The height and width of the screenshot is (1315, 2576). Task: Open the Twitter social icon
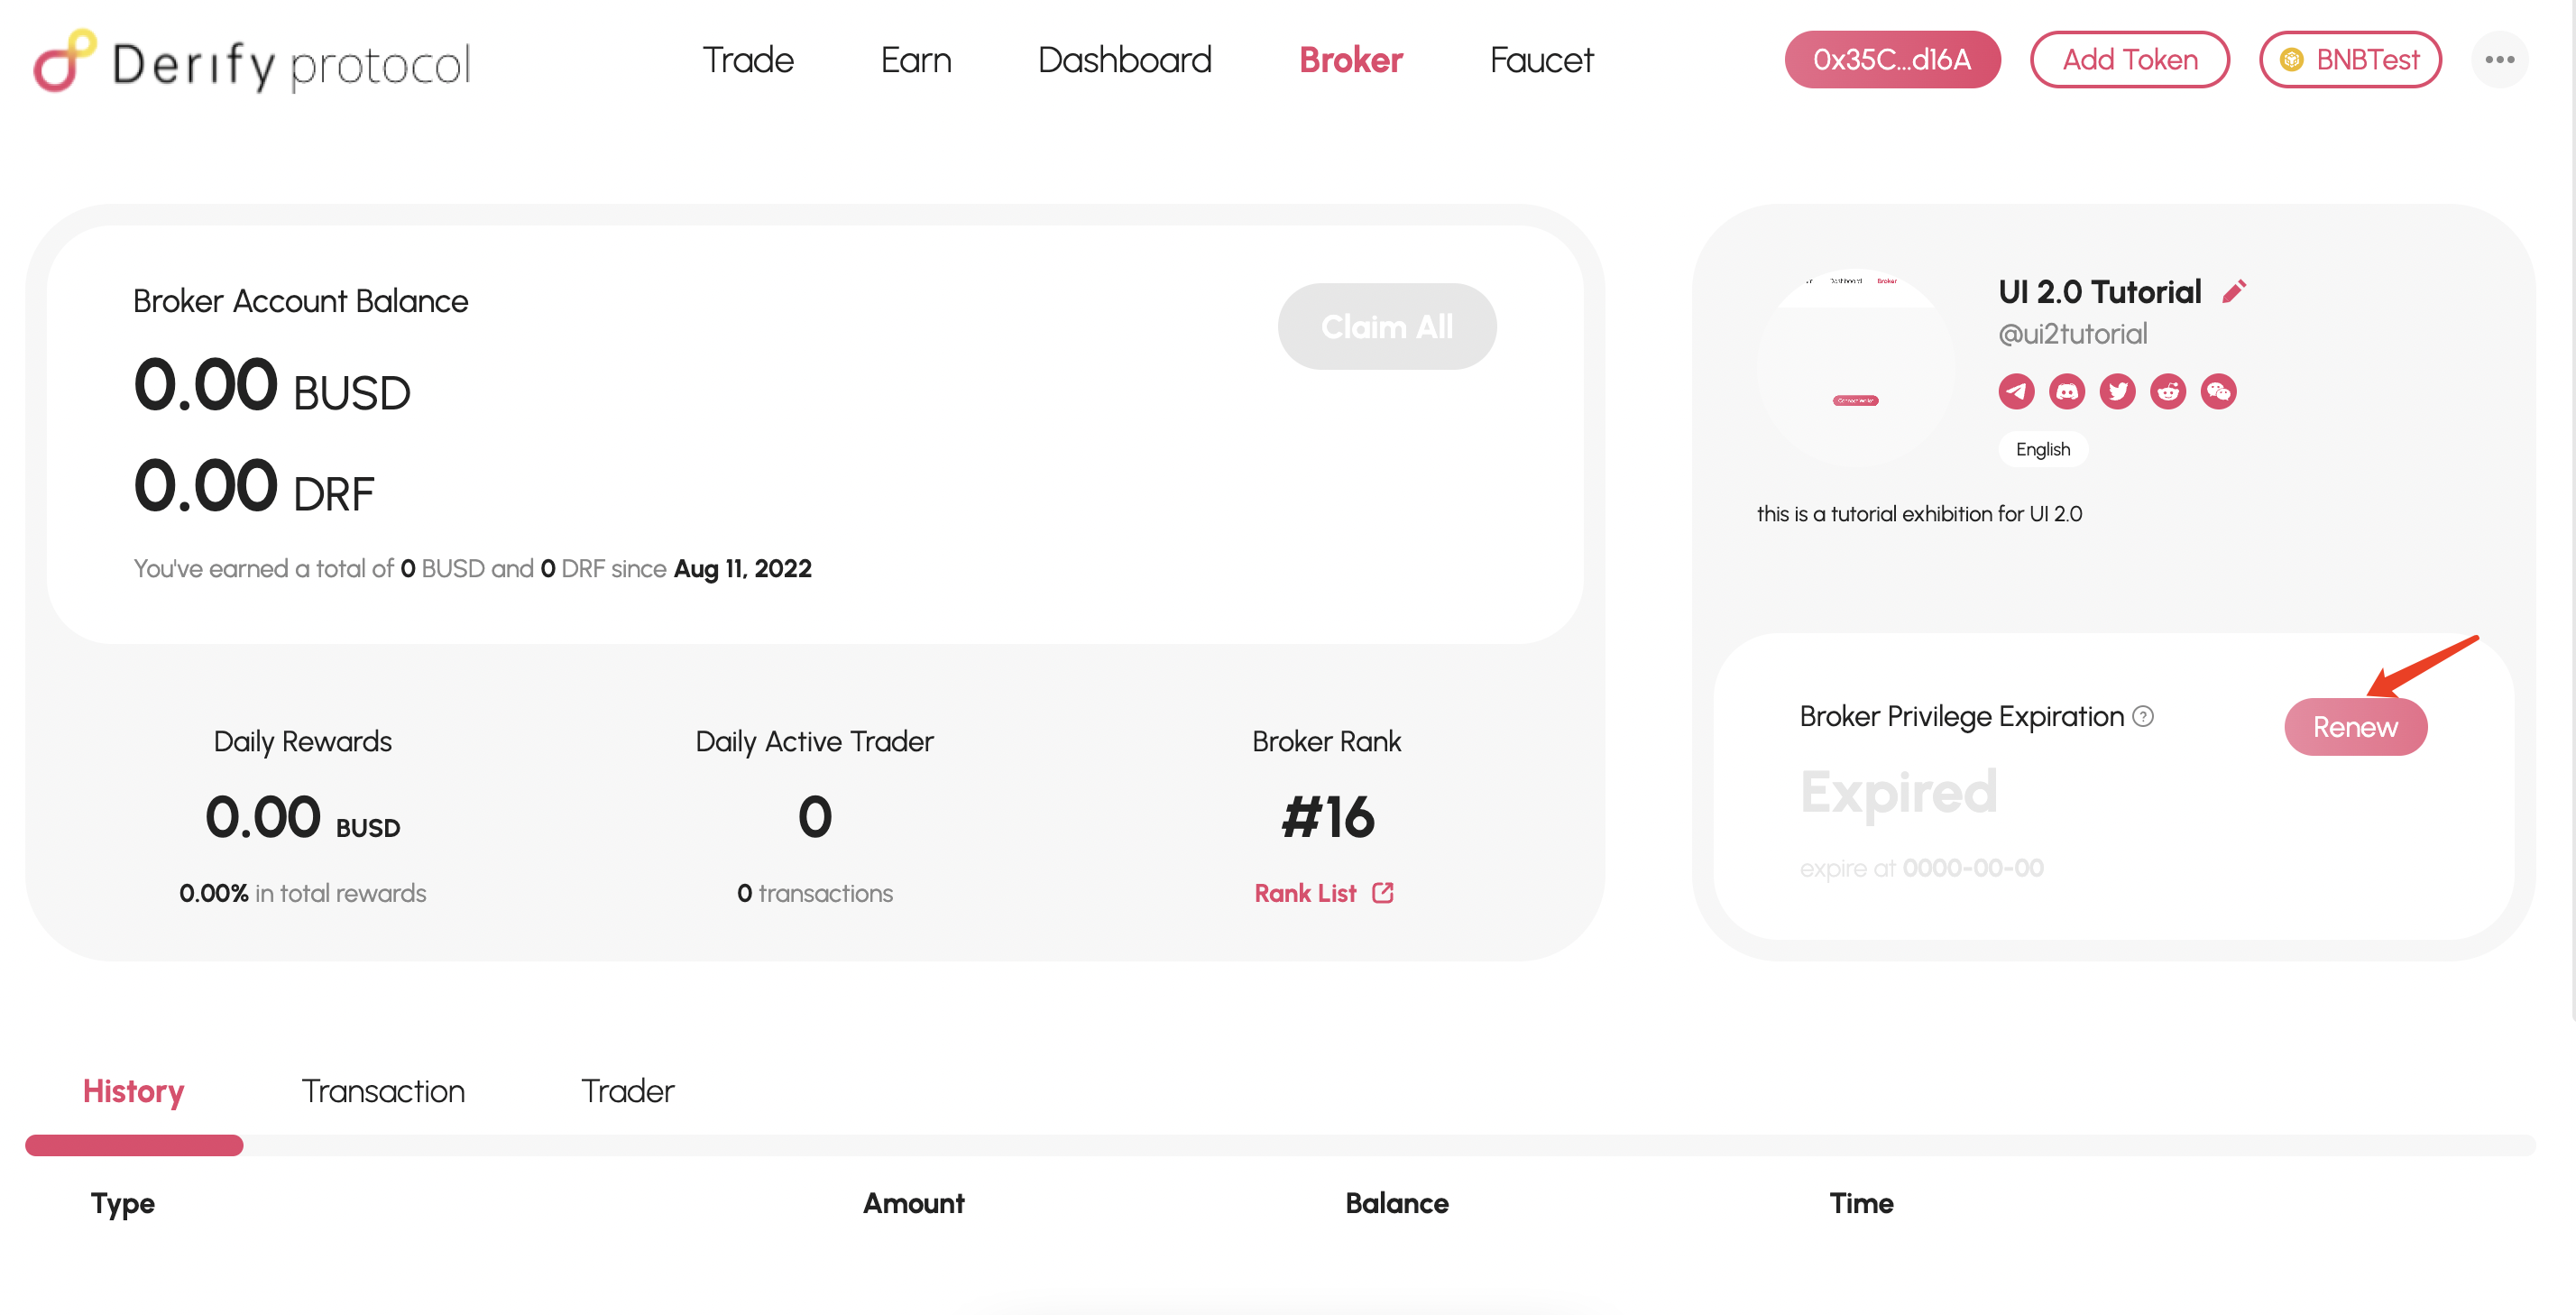(2117, 391)
